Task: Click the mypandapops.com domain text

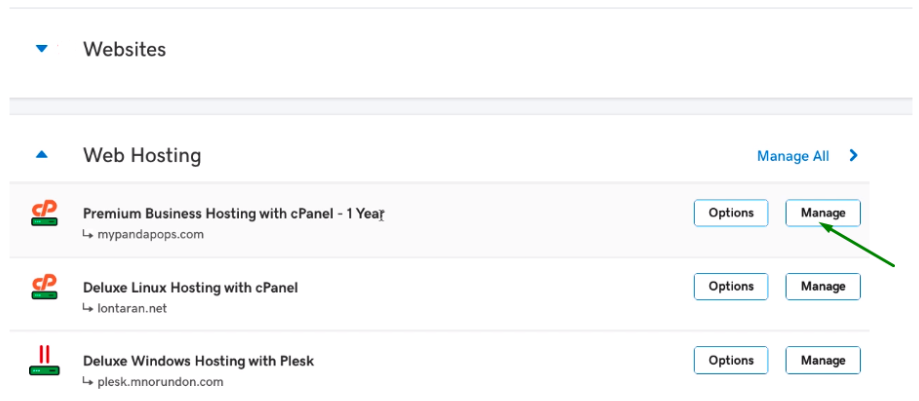Action: coord(151,235)
